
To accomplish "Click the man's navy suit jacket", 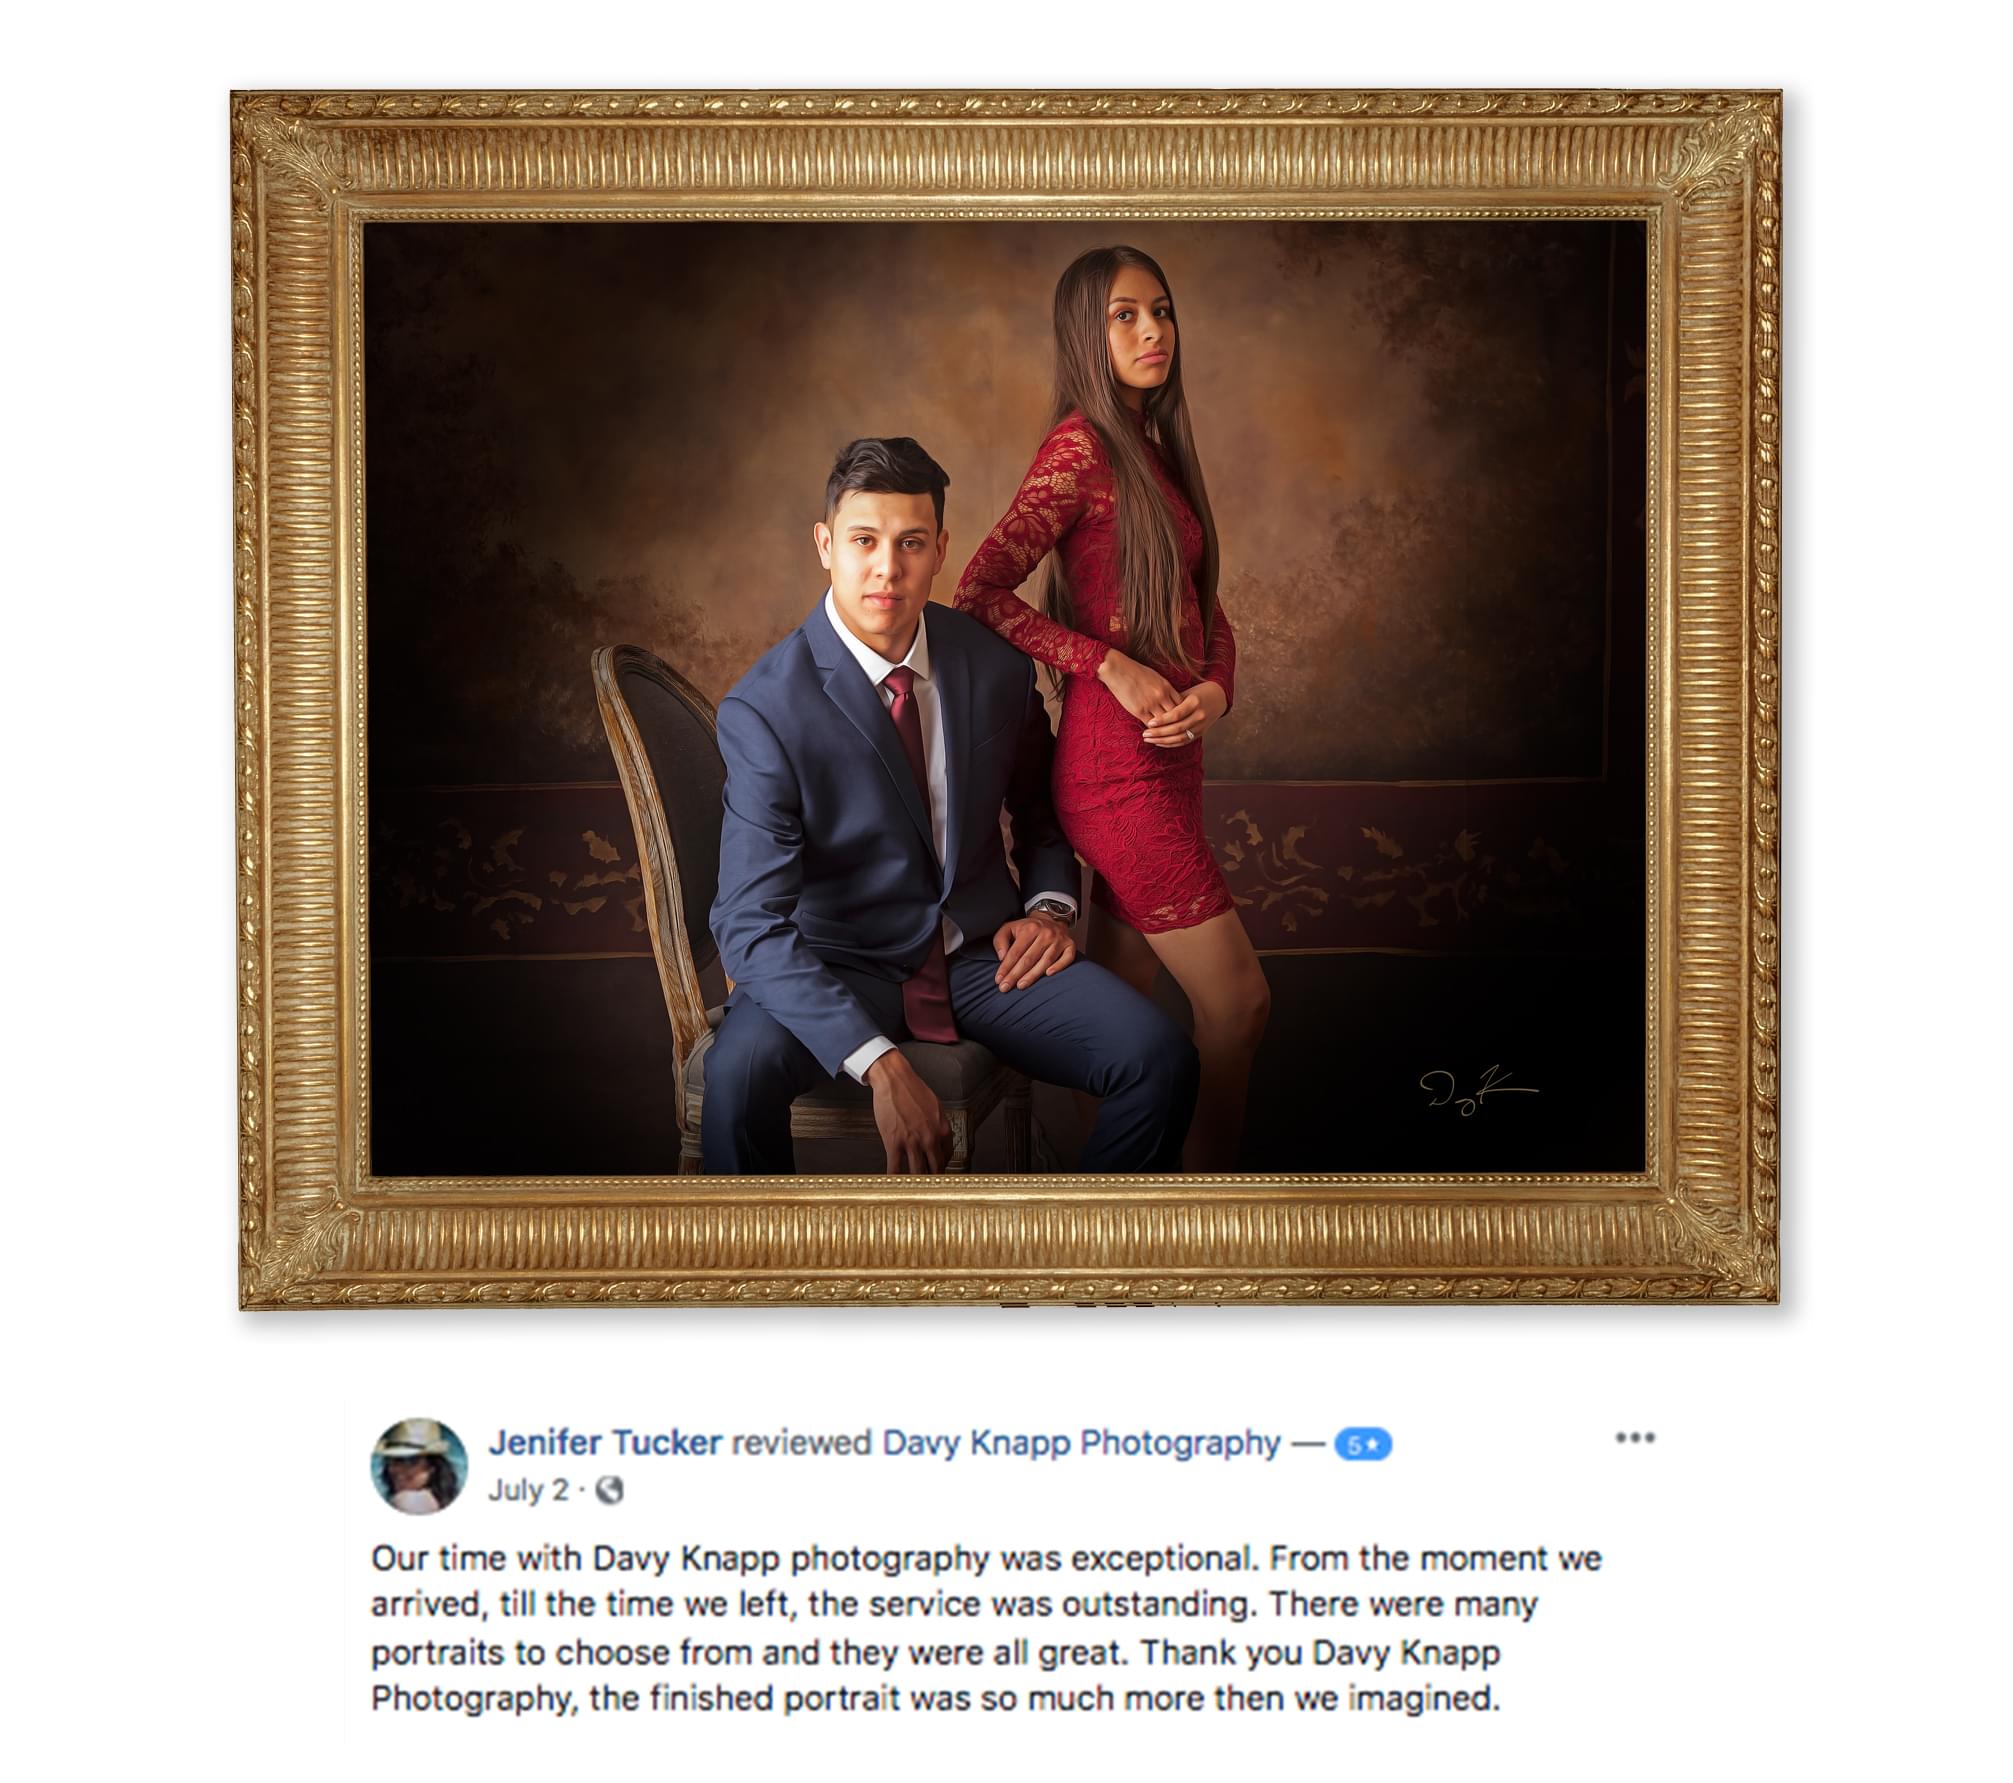I will pos(860,830).
